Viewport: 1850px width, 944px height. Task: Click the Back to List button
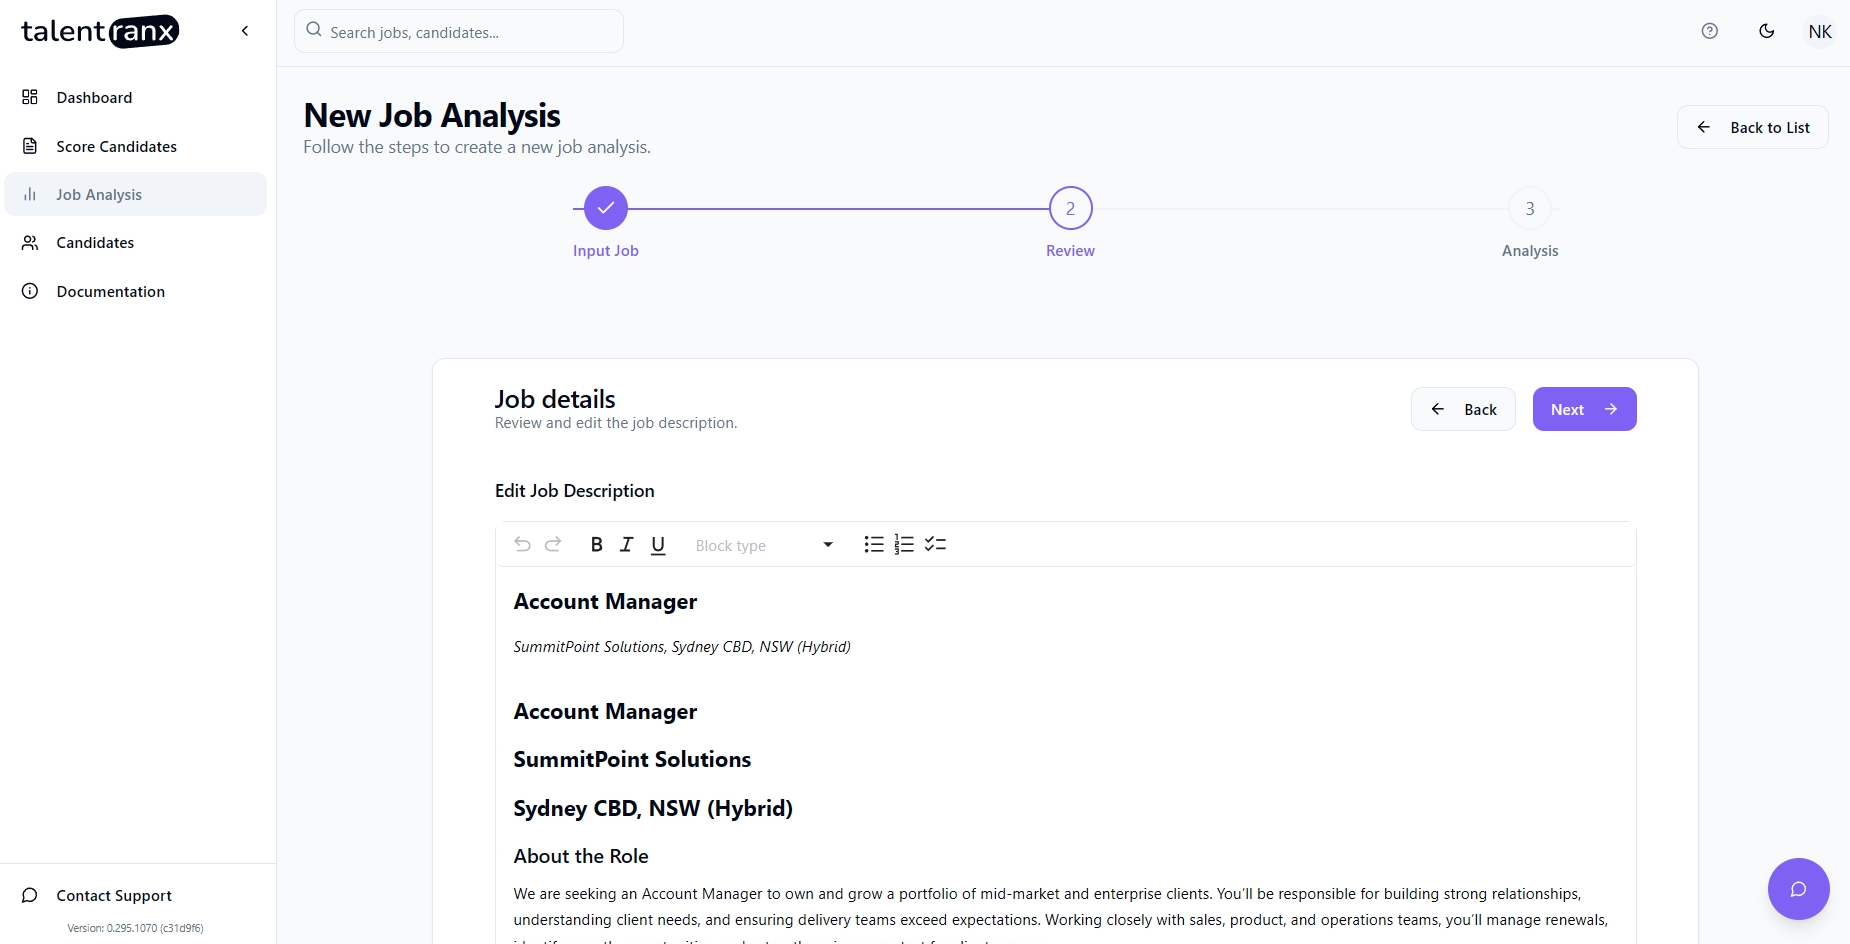1752,127
